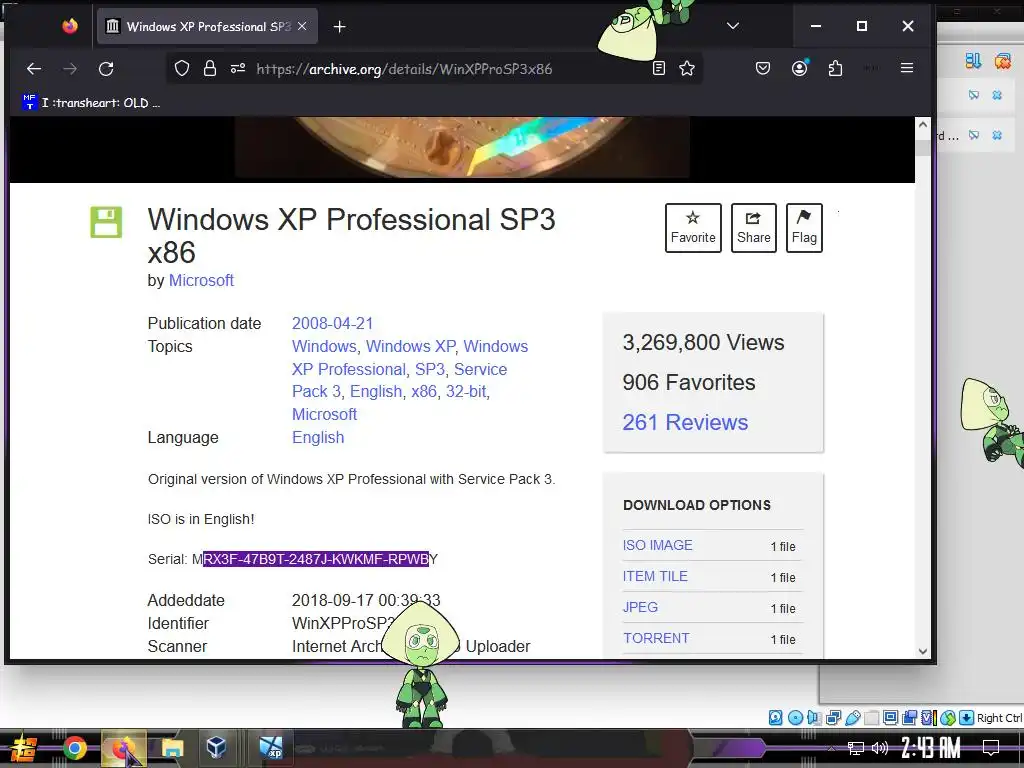Screen dimensions: 1024x768
Task: Open site permissions icon in address bar
Action: (x=238, y=69)
